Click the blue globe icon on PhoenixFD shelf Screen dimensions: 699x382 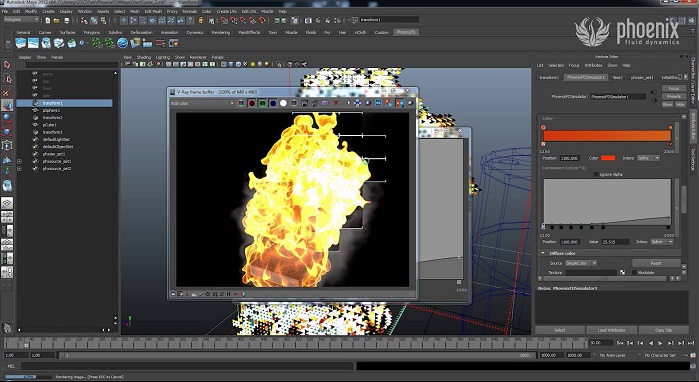tap(123, 43)
